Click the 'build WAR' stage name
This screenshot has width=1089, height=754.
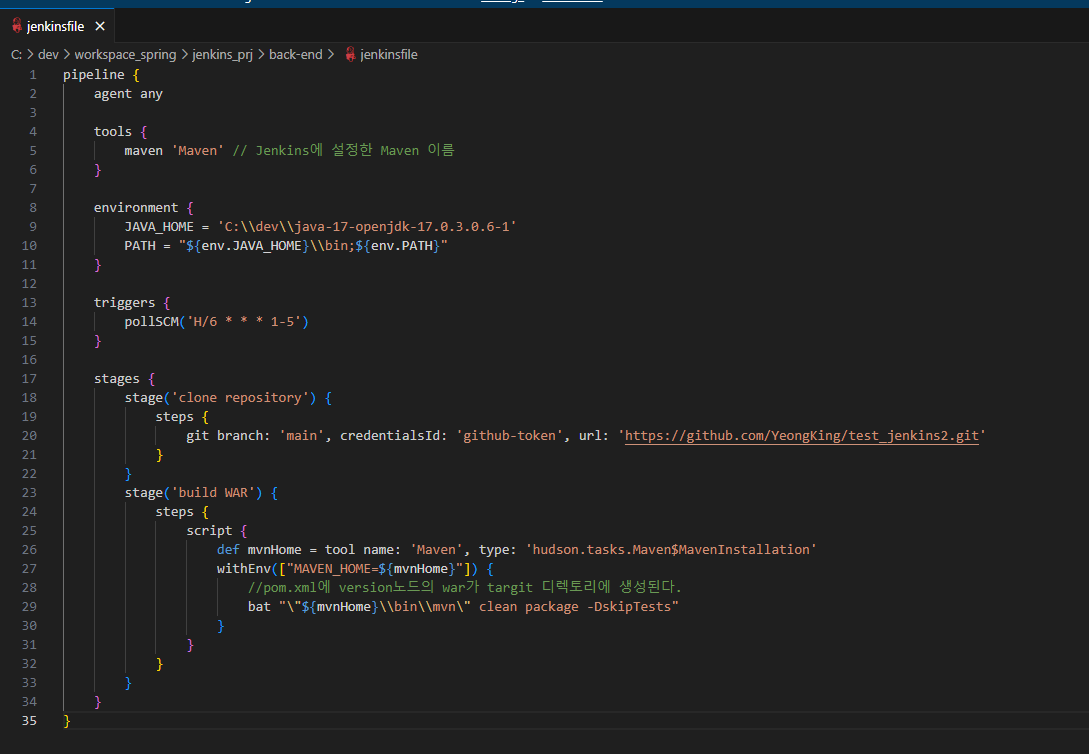click(213, 493)
